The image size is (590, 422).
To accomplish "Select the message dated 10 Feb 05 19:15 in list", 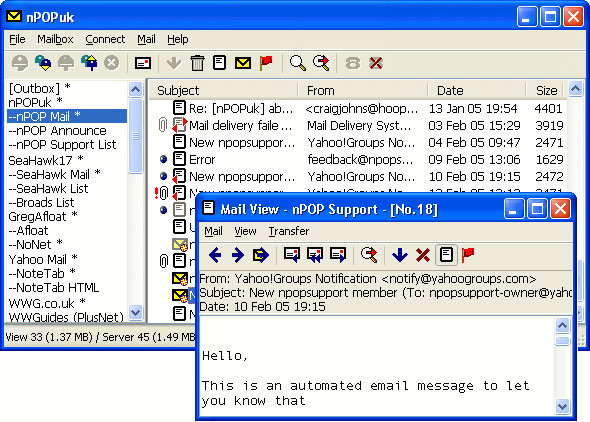I will [357, 176].
